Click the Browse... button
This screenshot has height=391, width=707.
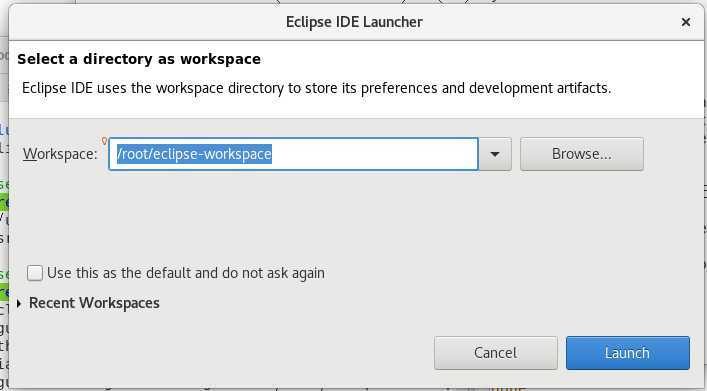pos(582,154)
